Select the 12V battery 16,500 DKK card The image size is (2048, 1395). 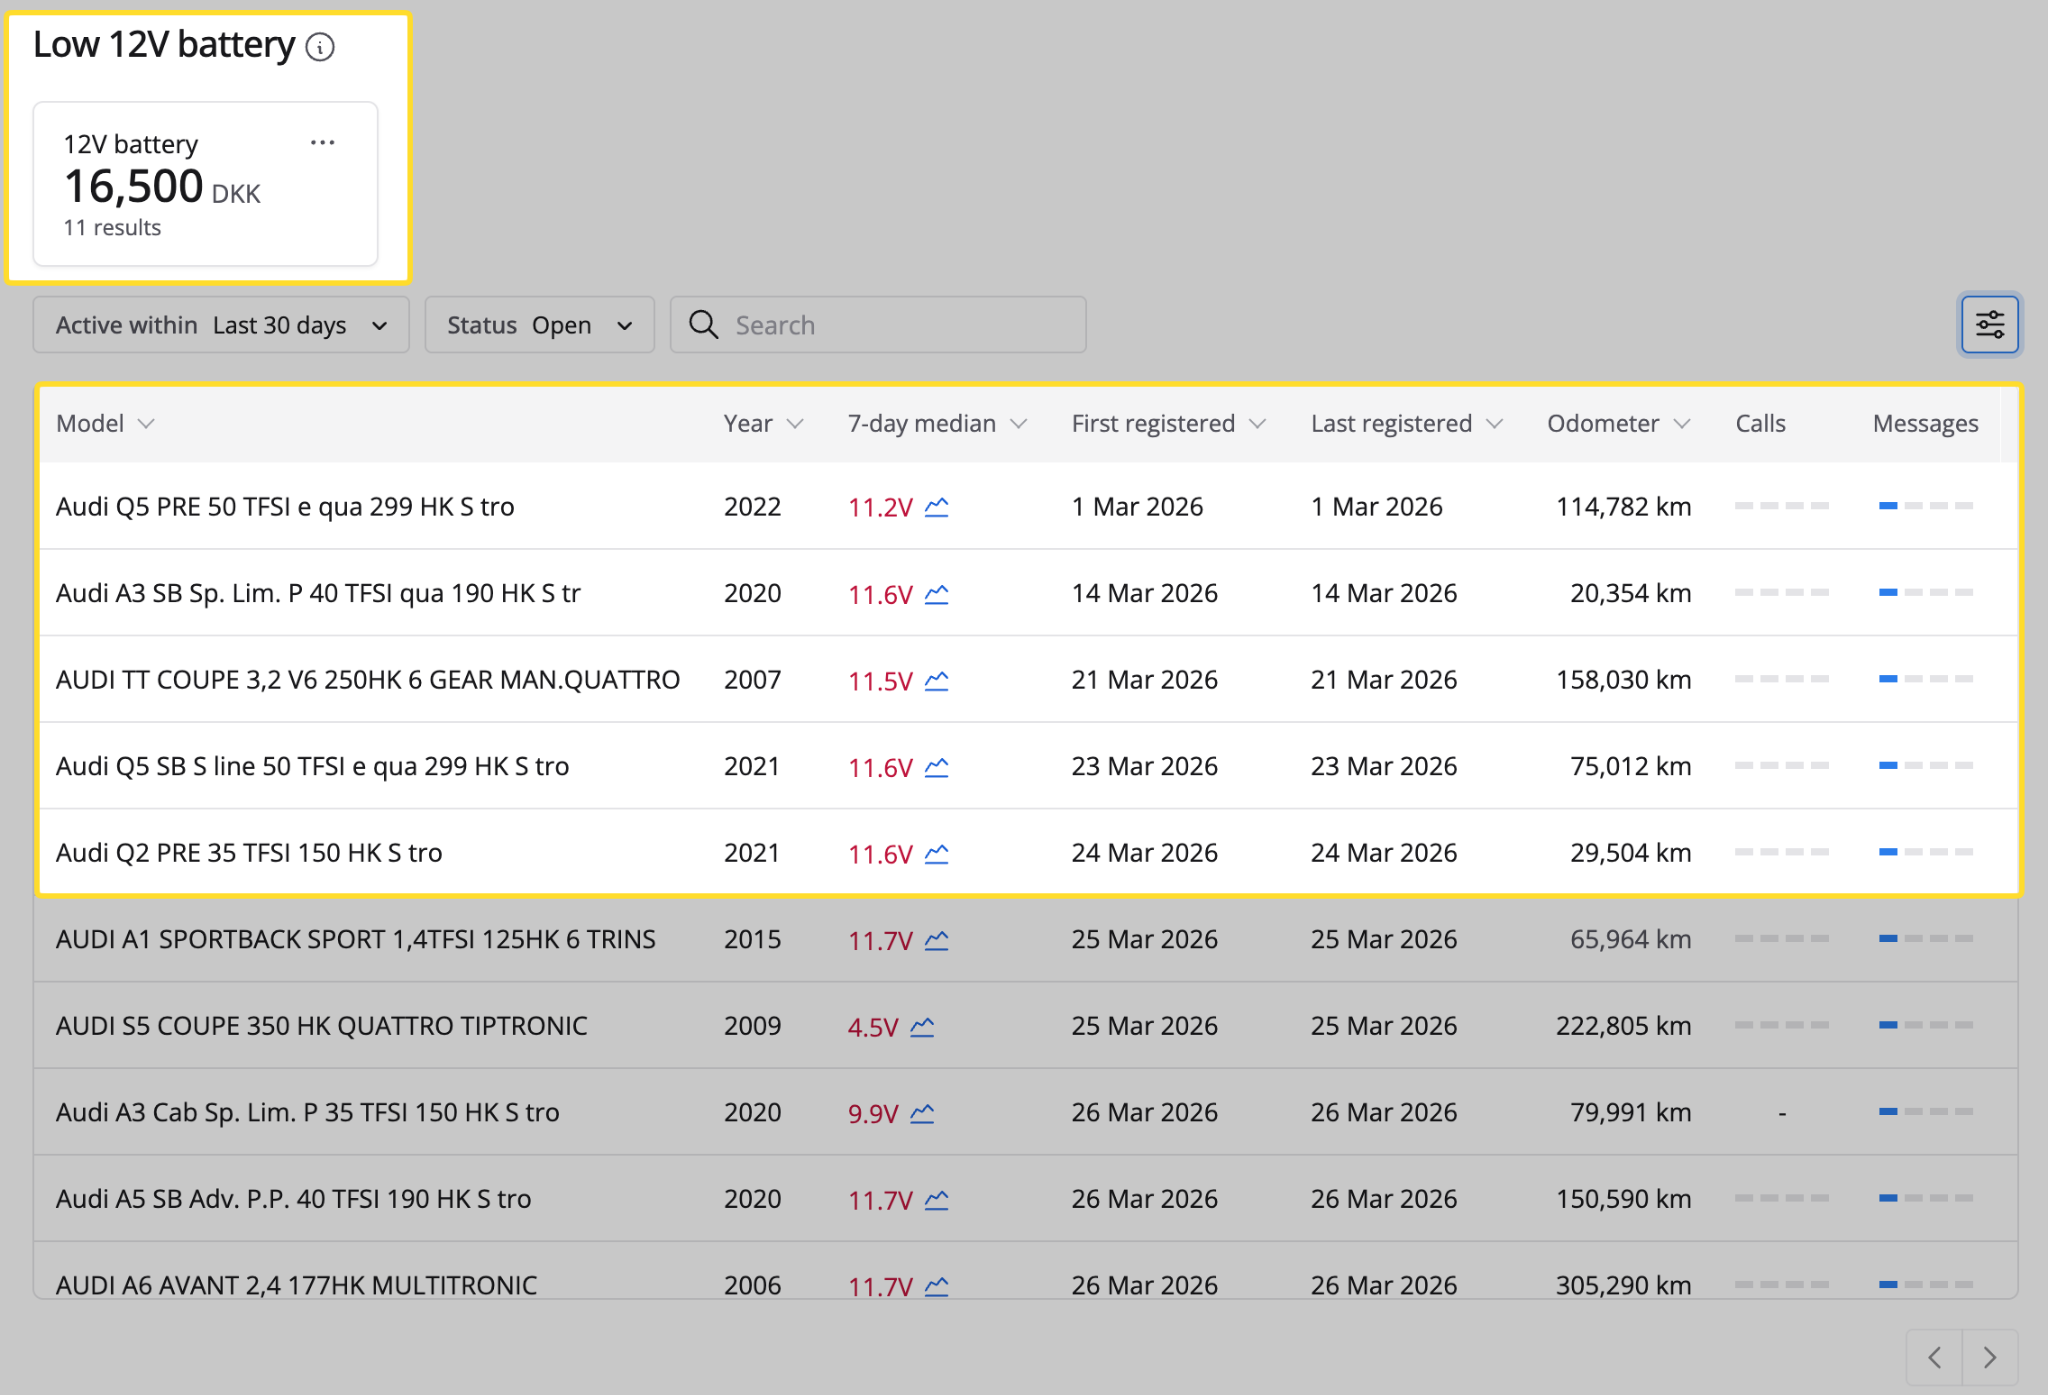206,184
